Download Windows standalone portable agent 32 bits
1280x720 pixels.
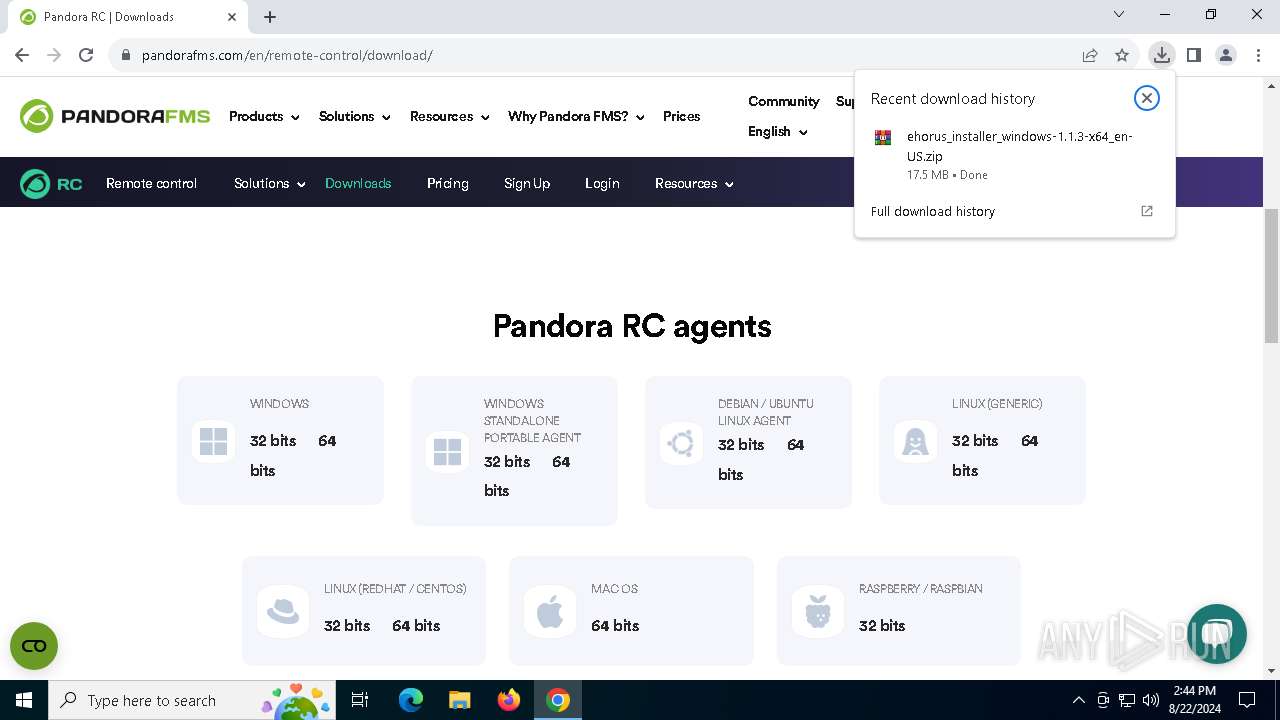point(507,462)
